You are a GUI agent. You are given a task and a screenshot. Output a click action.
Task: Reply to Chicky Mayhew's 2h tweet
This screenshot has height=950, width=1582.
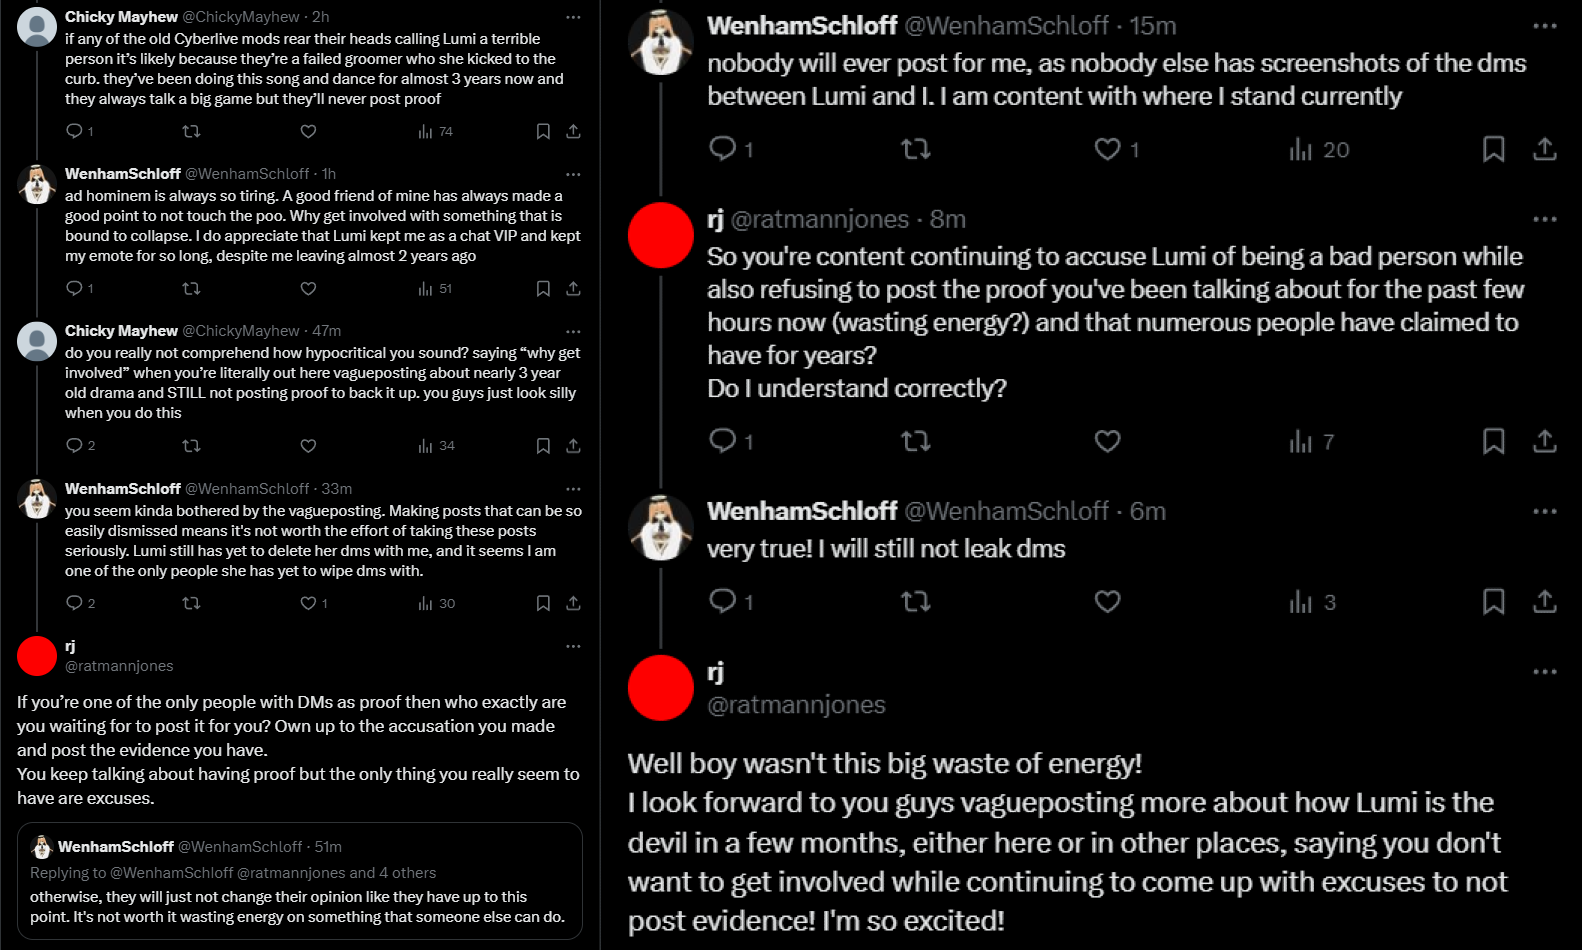74,131
